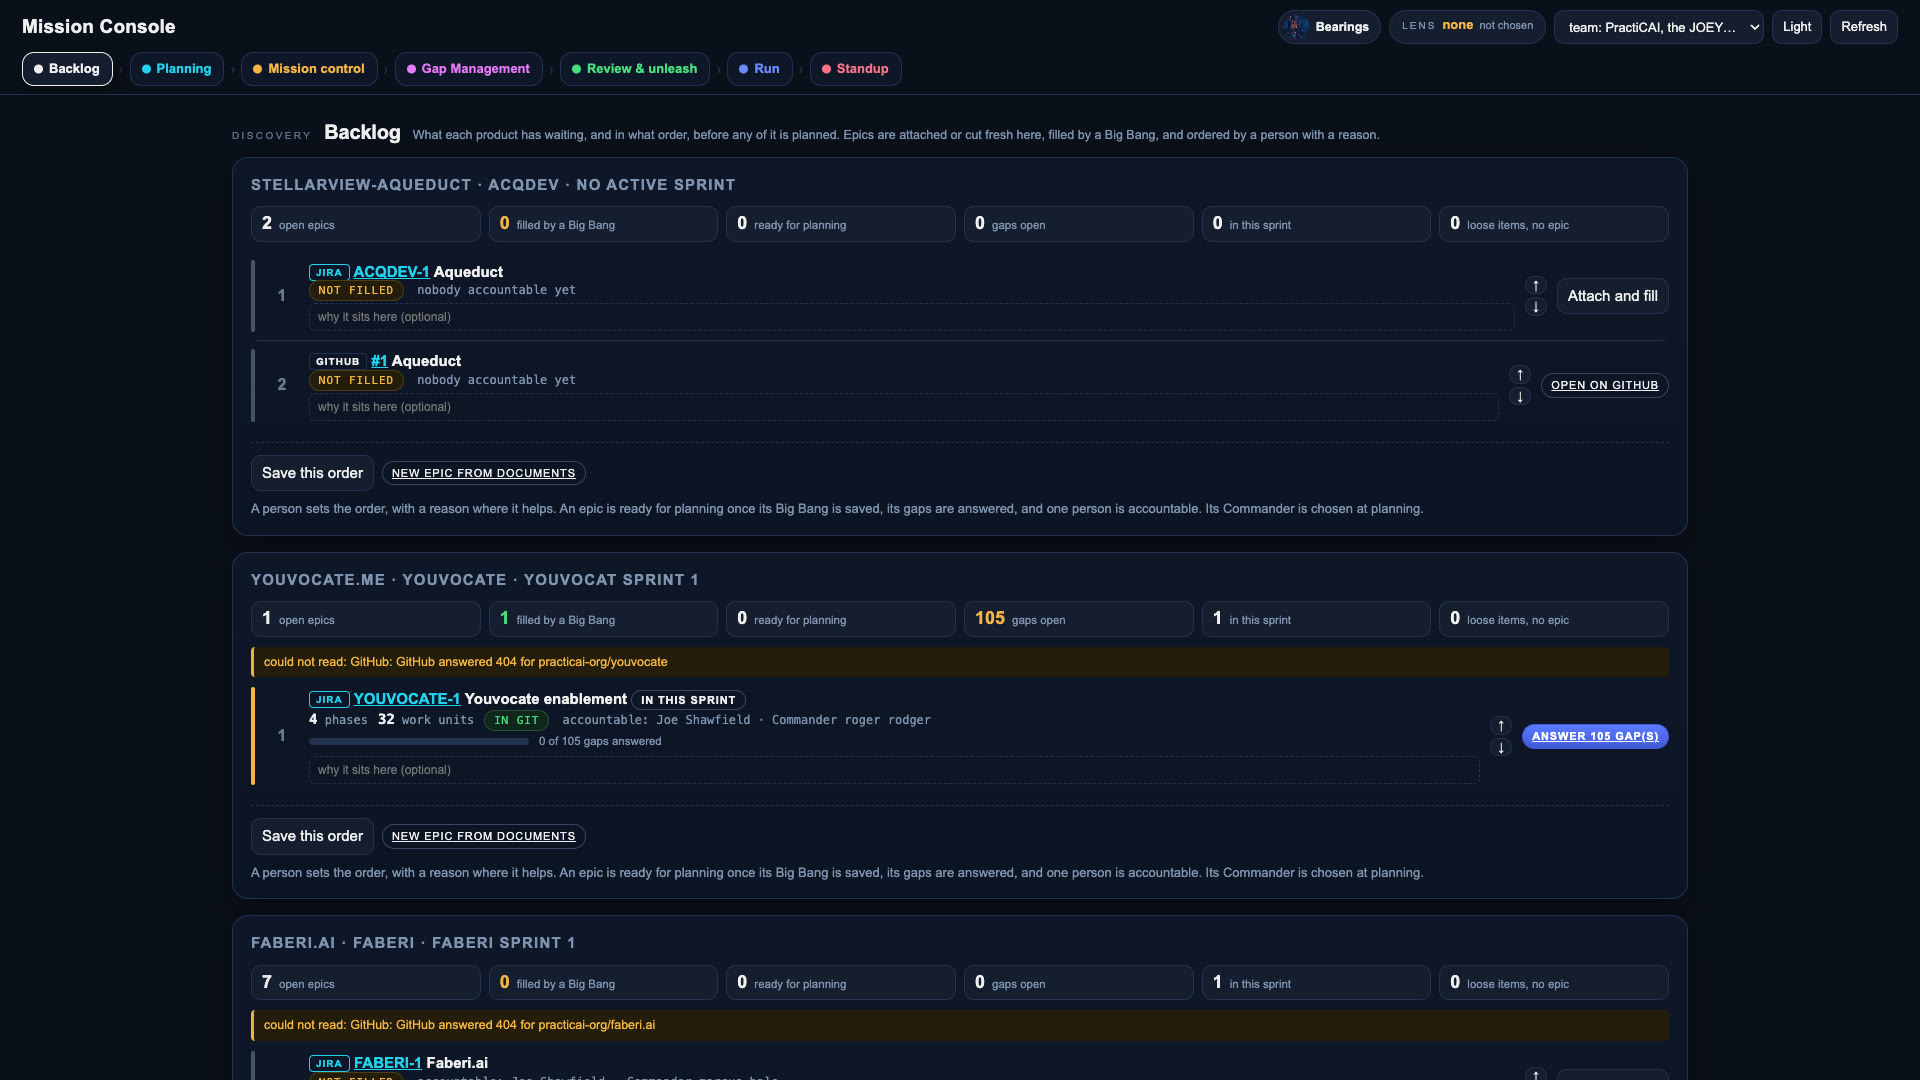Click the IN THIS SPRINT badge
The height and width of the screenshot is (1080, 1920).
[688, 700]
